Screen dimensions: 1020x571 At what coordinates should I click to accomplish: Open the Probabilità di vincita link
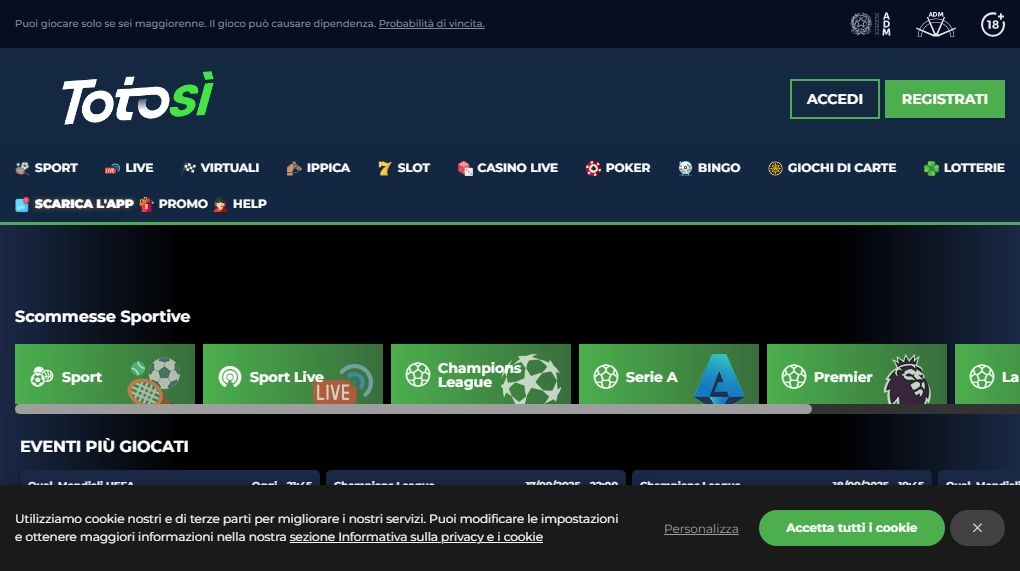click(x=431, y=23)
